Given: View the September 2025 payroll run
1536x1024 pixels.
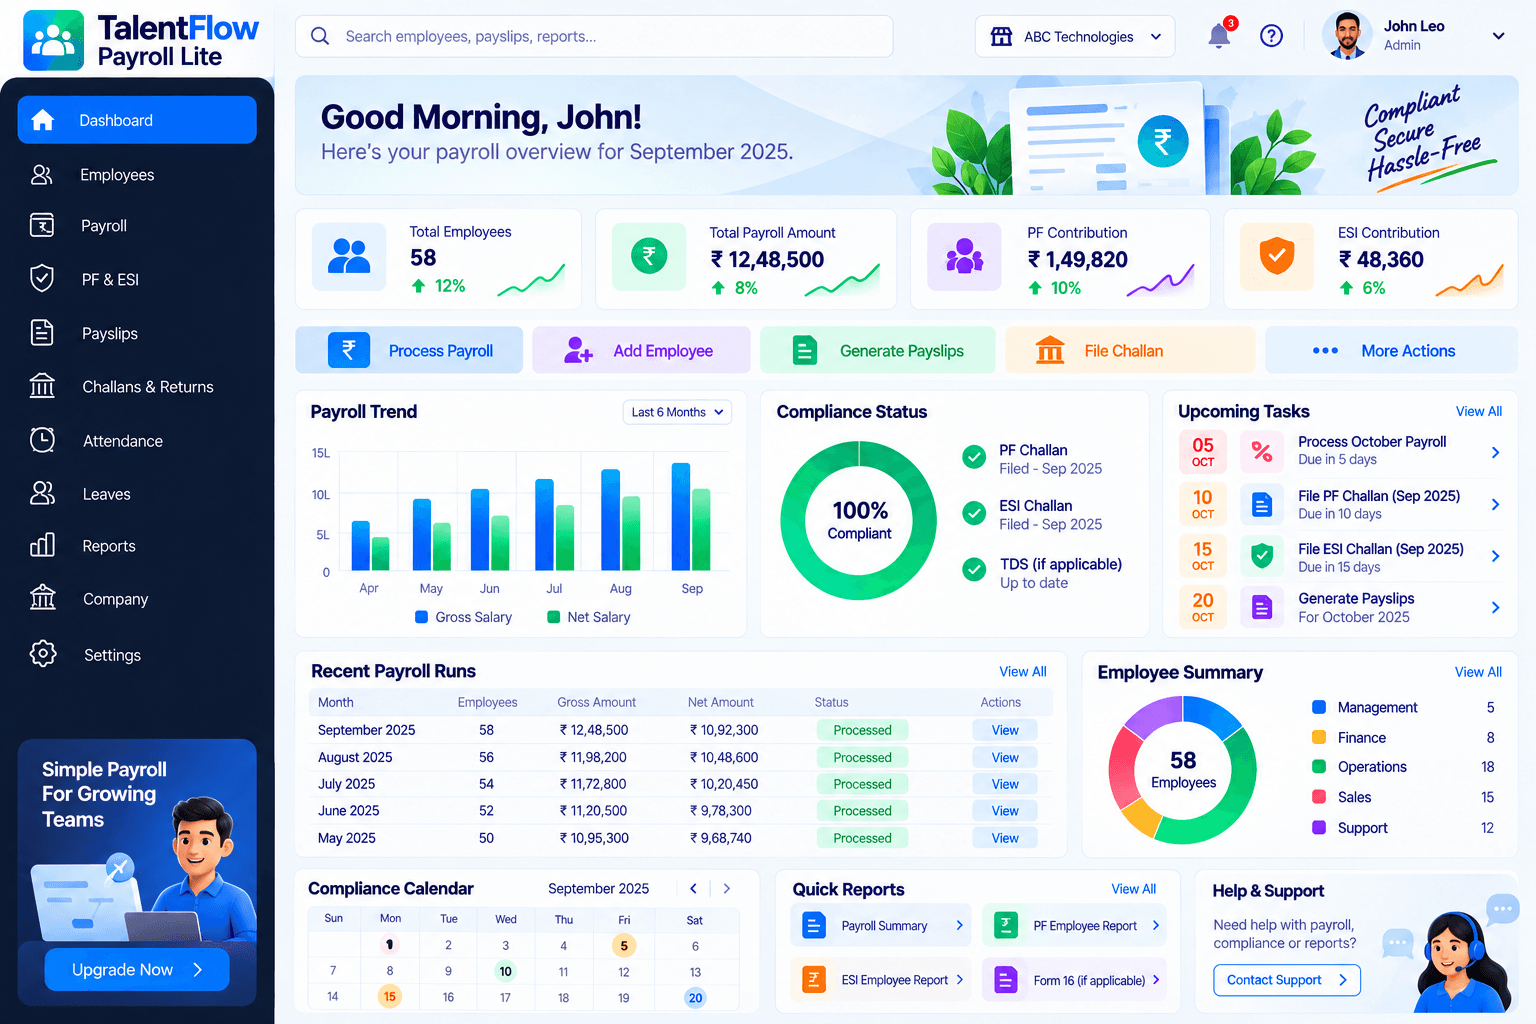Looking at the screenshot, I should 1005,730.
